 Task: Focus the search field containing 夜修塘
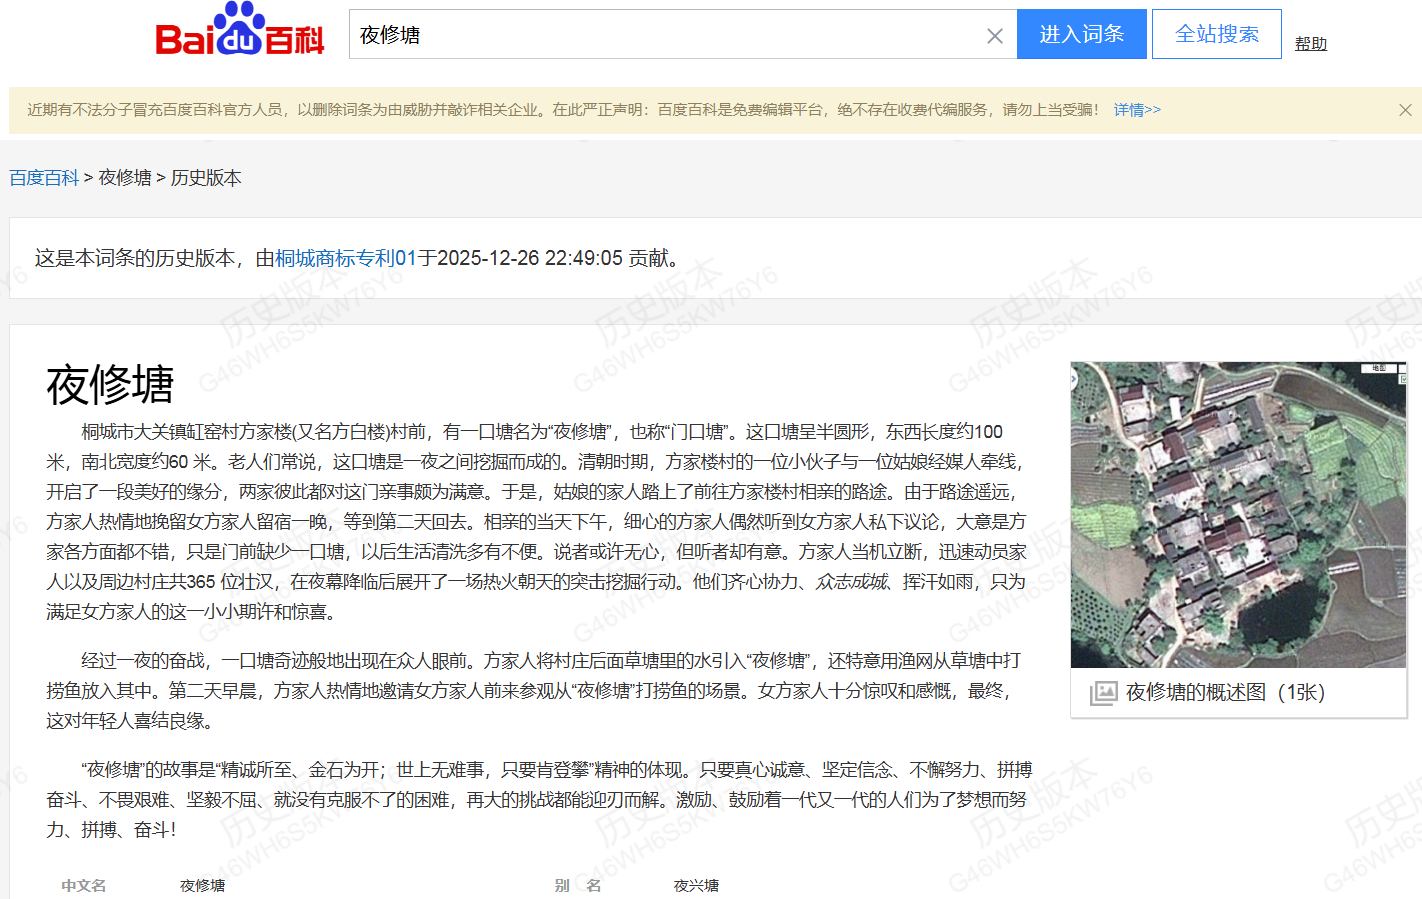(x=660, y=35)
